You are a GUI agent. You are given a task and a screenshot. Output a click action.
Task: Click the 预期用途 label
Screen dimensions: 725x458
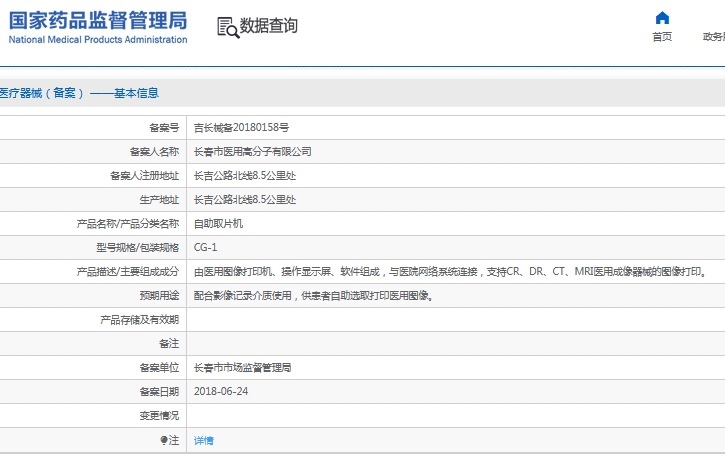(160, 296)
